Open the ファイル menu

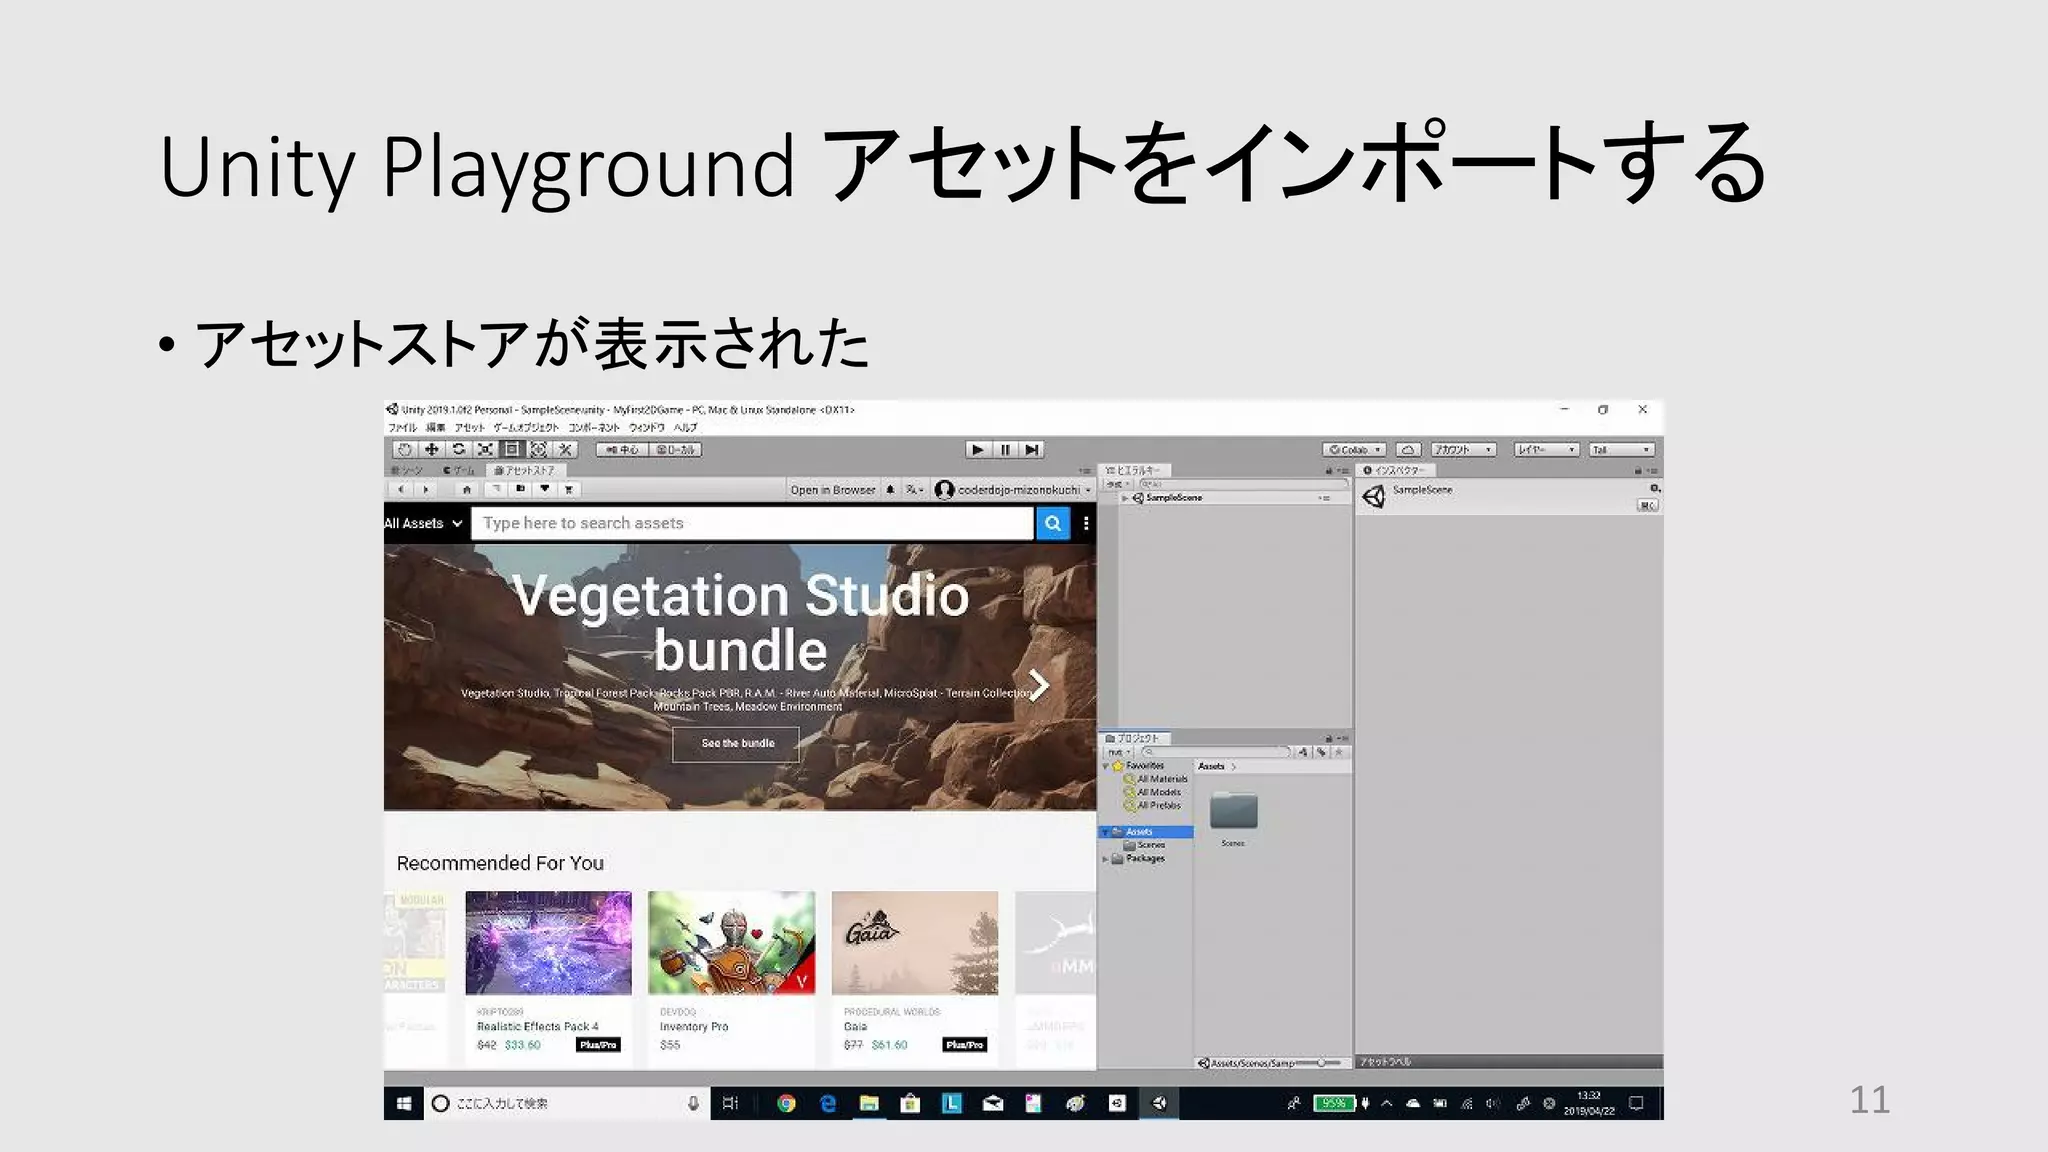(x=402, y=427)
